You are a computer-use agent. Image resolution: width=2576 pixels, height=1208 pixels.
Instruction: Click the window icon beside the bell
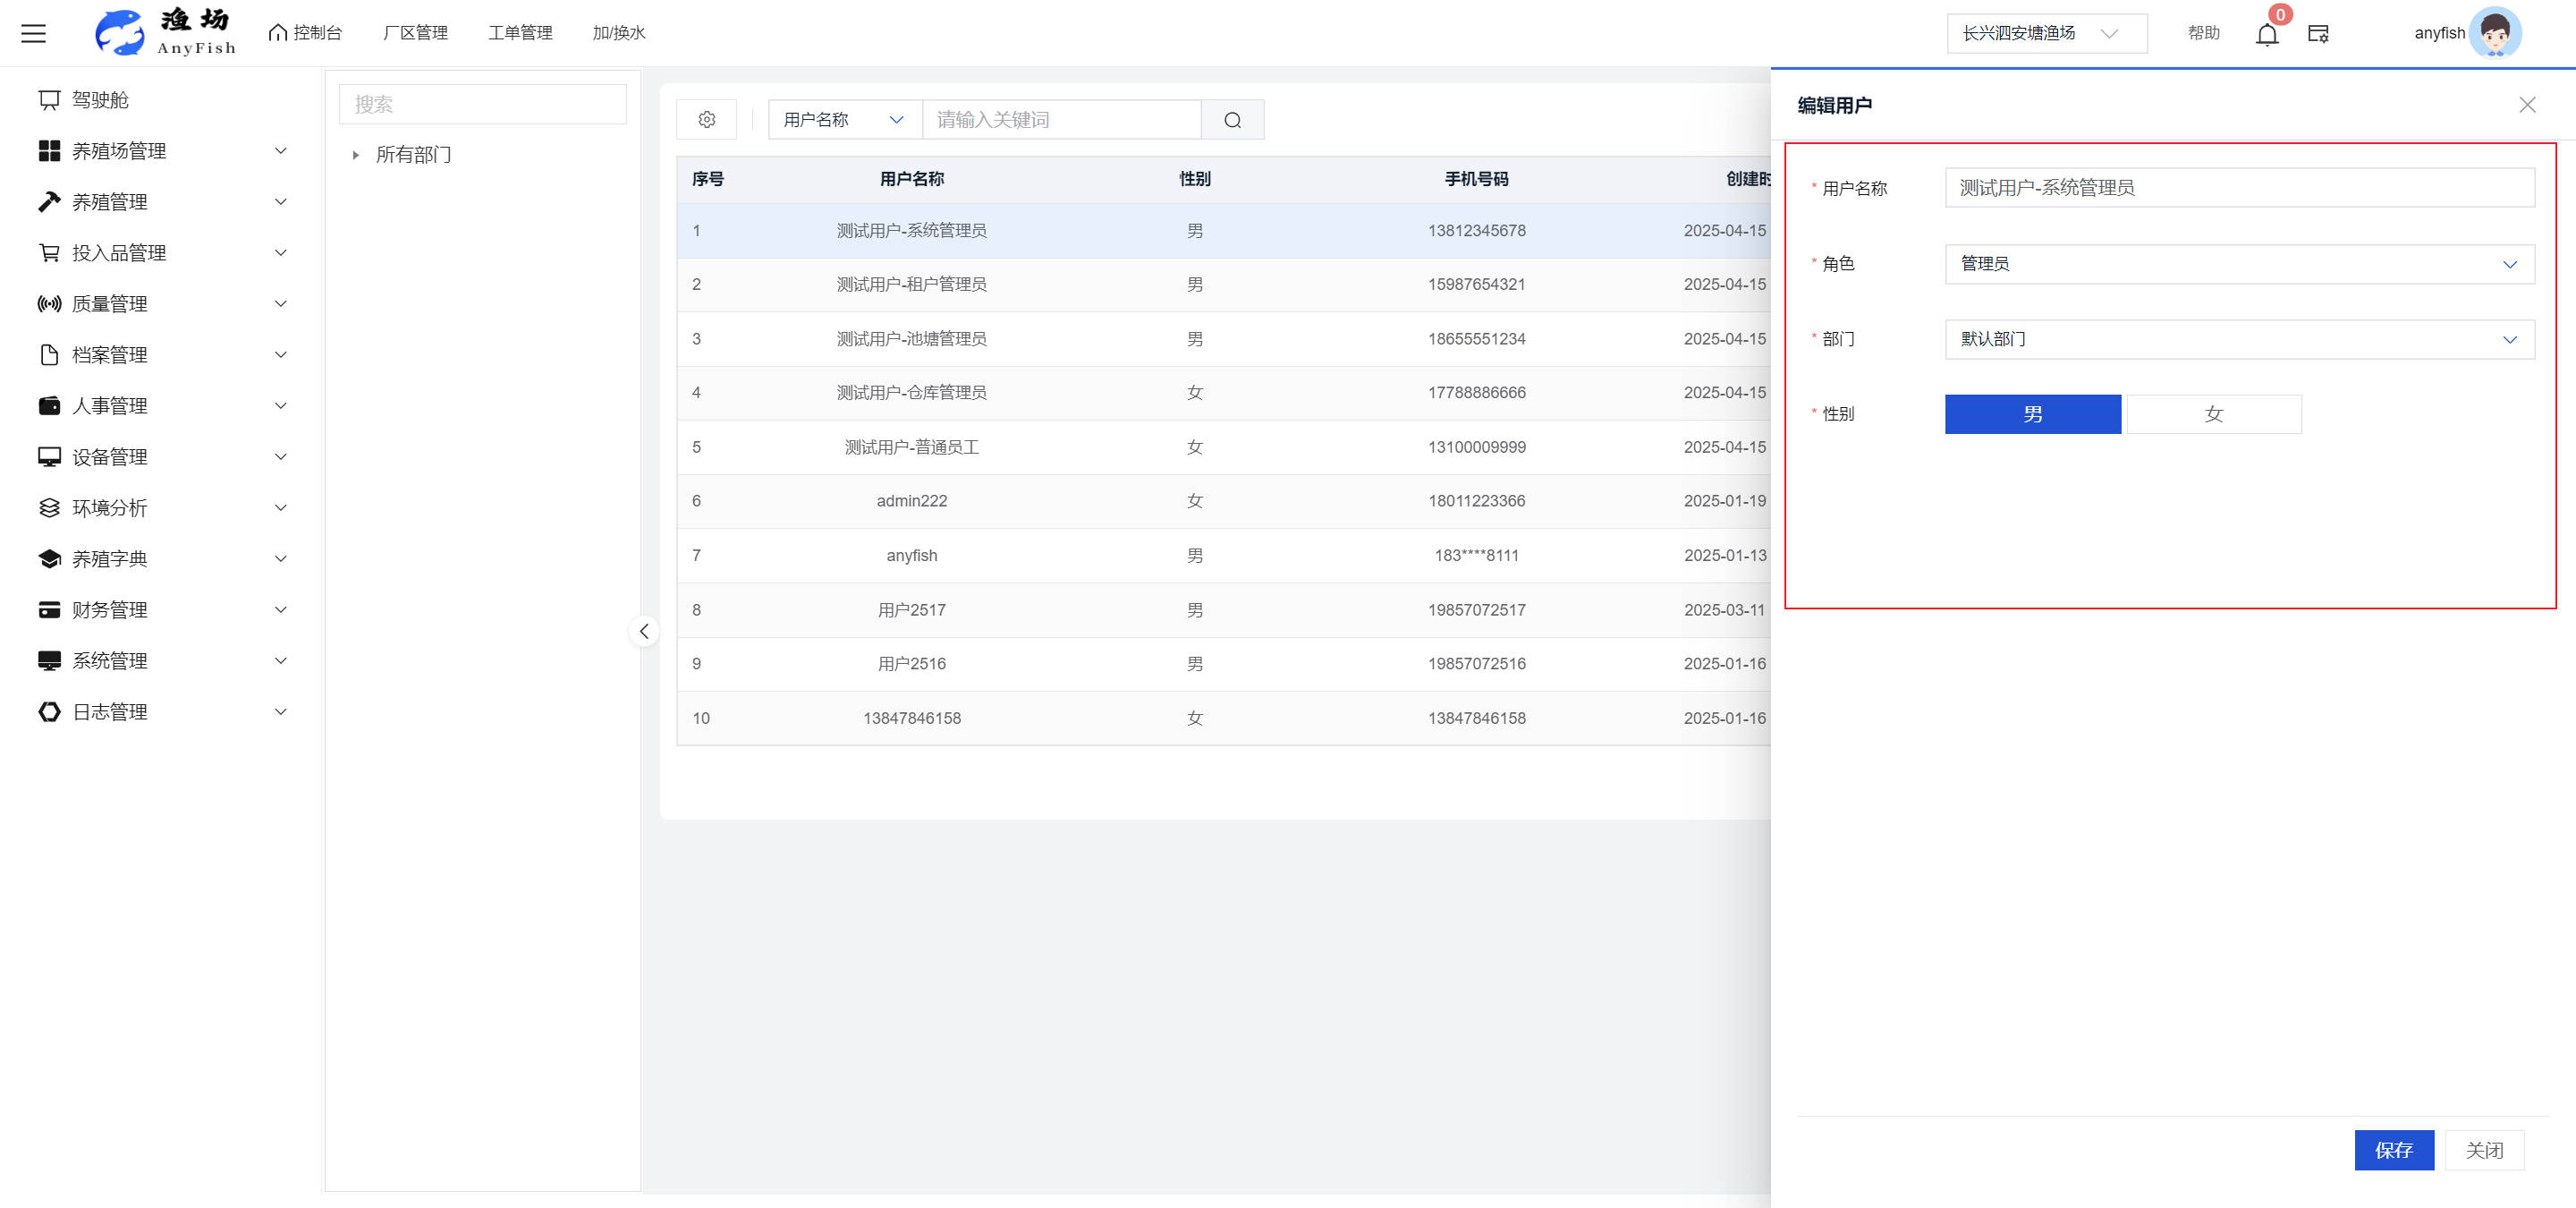click(x=2318, y=34)
